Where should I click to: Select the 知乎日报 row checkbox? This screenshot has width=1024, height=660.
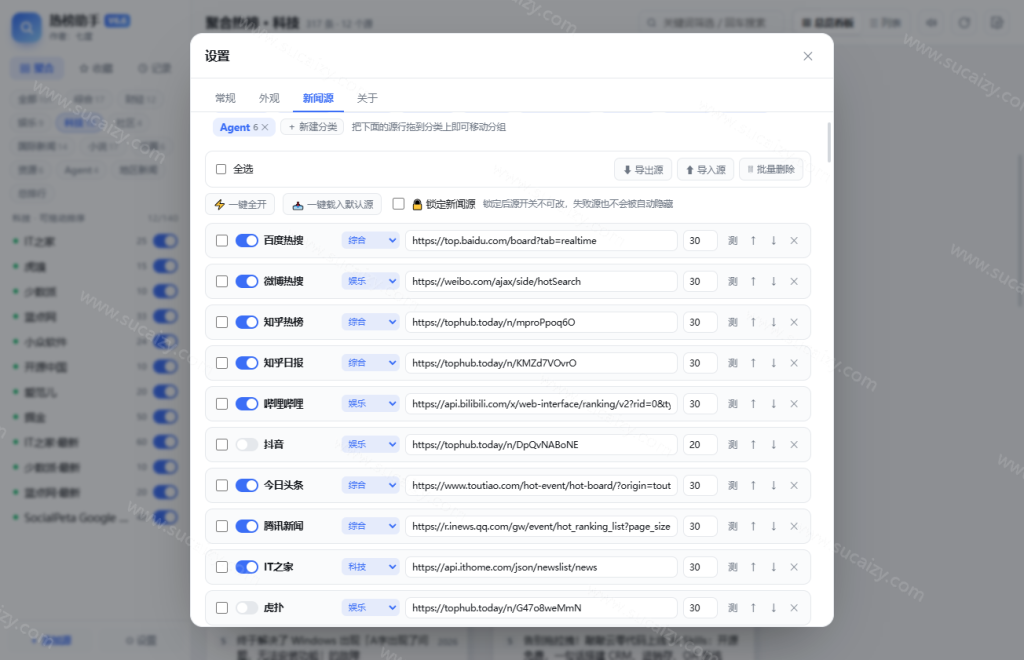pyautogui.click(x=222, y=363)
